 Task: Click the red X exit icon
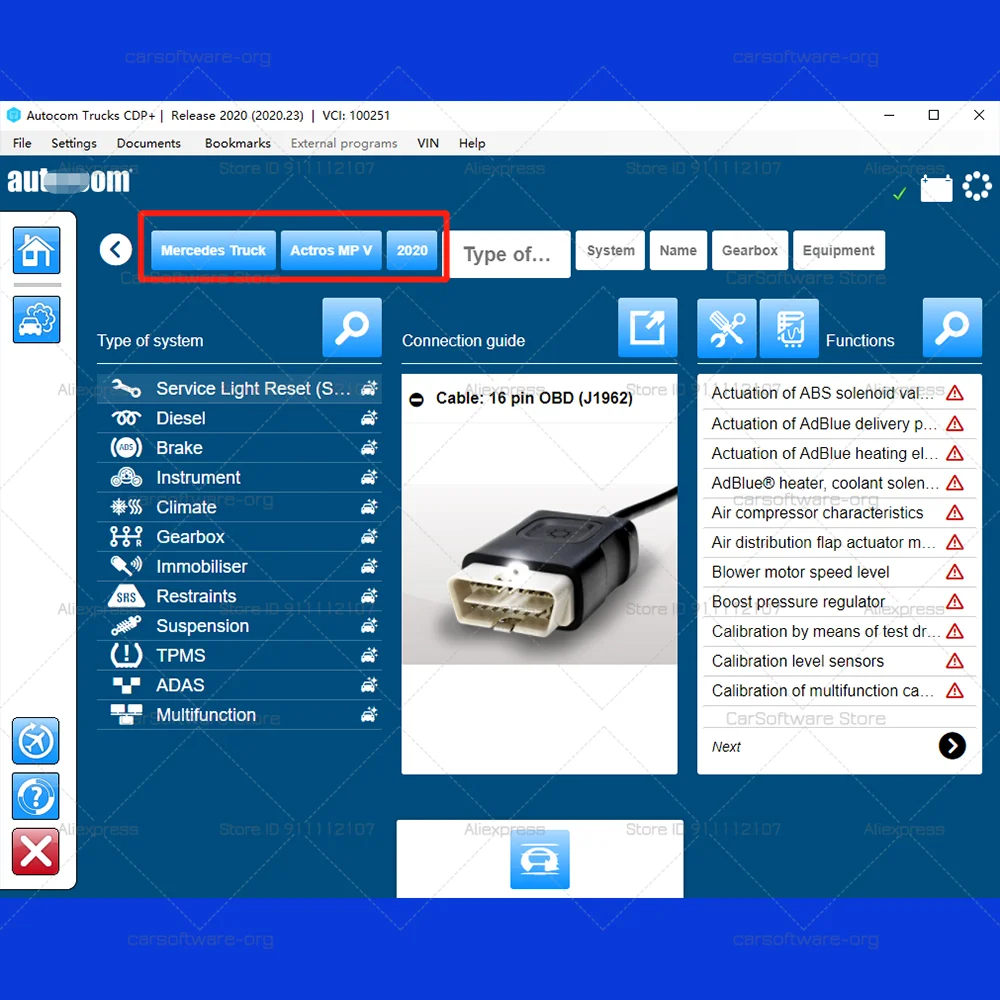pyautogui.click(x=36, y=851)
